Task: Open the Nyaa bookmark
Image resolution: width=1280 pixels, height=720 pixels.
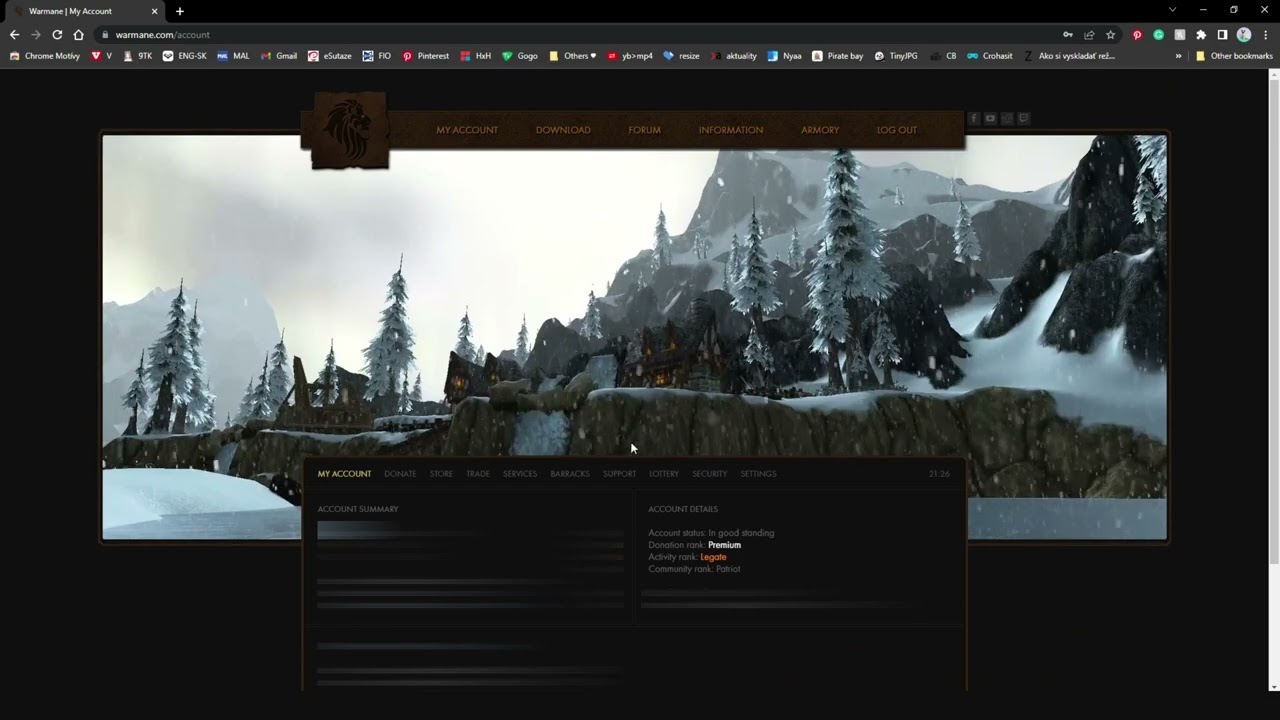Action: tap(785, 56)
